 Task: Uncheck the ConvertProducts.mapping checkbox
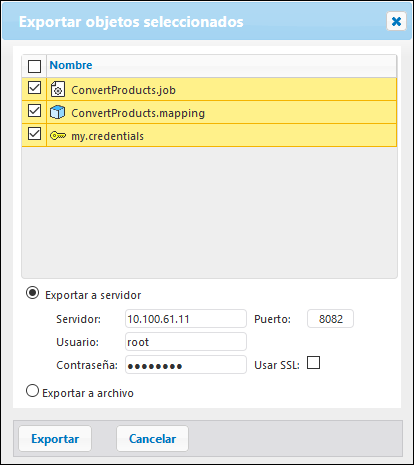[x=34, y=111]
